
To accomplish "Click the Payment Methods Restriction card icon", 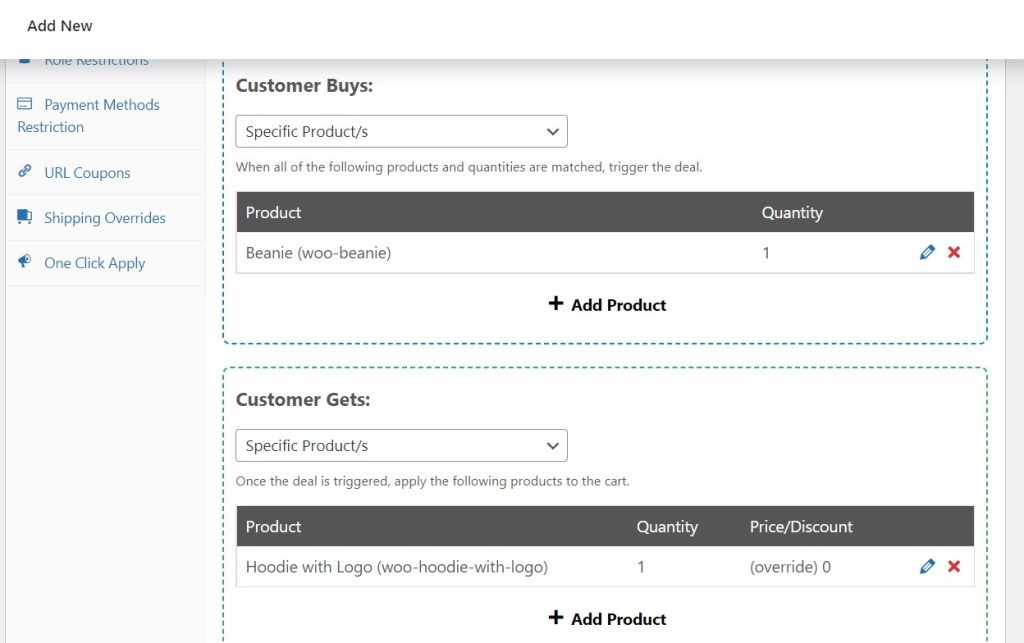I will pyautogui.click(x=25, y=104).
